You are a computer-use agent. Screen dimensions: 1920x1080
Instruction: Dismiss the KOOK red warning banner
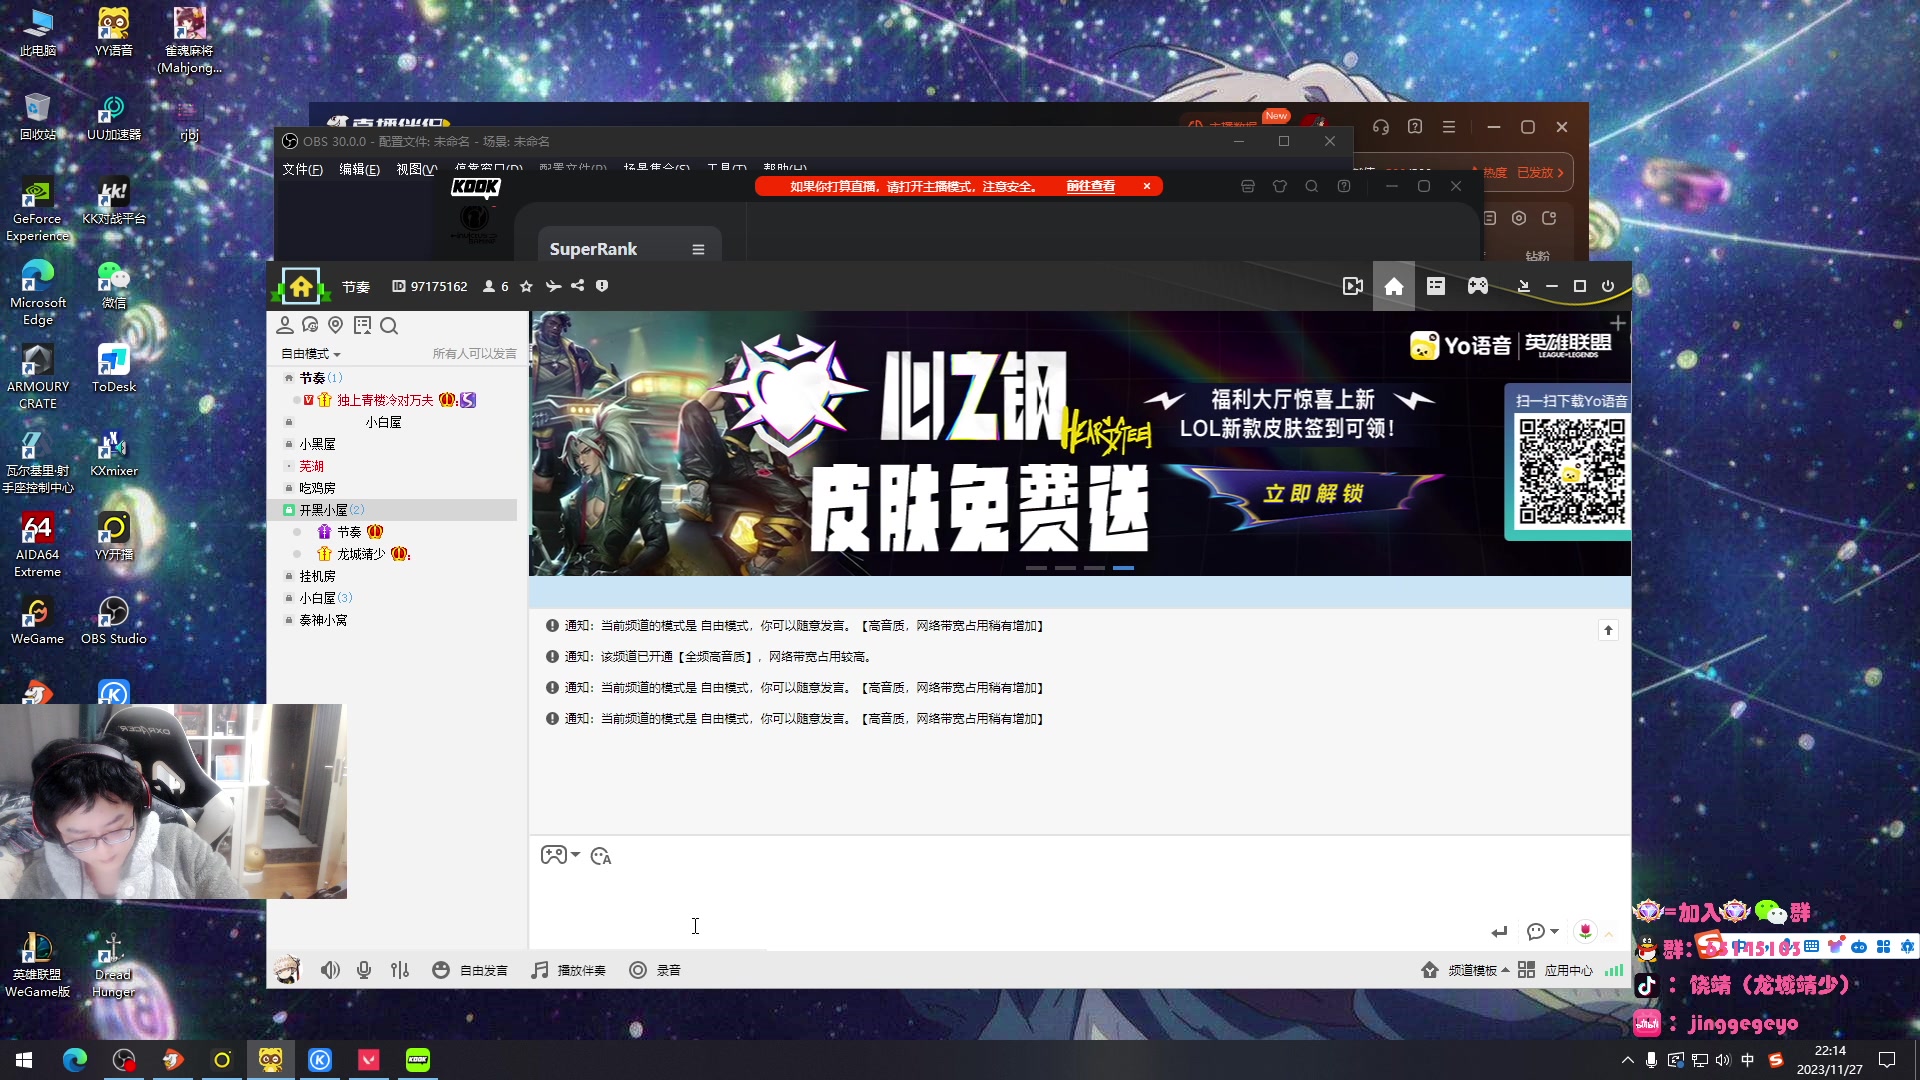(x=1147, y=186)
